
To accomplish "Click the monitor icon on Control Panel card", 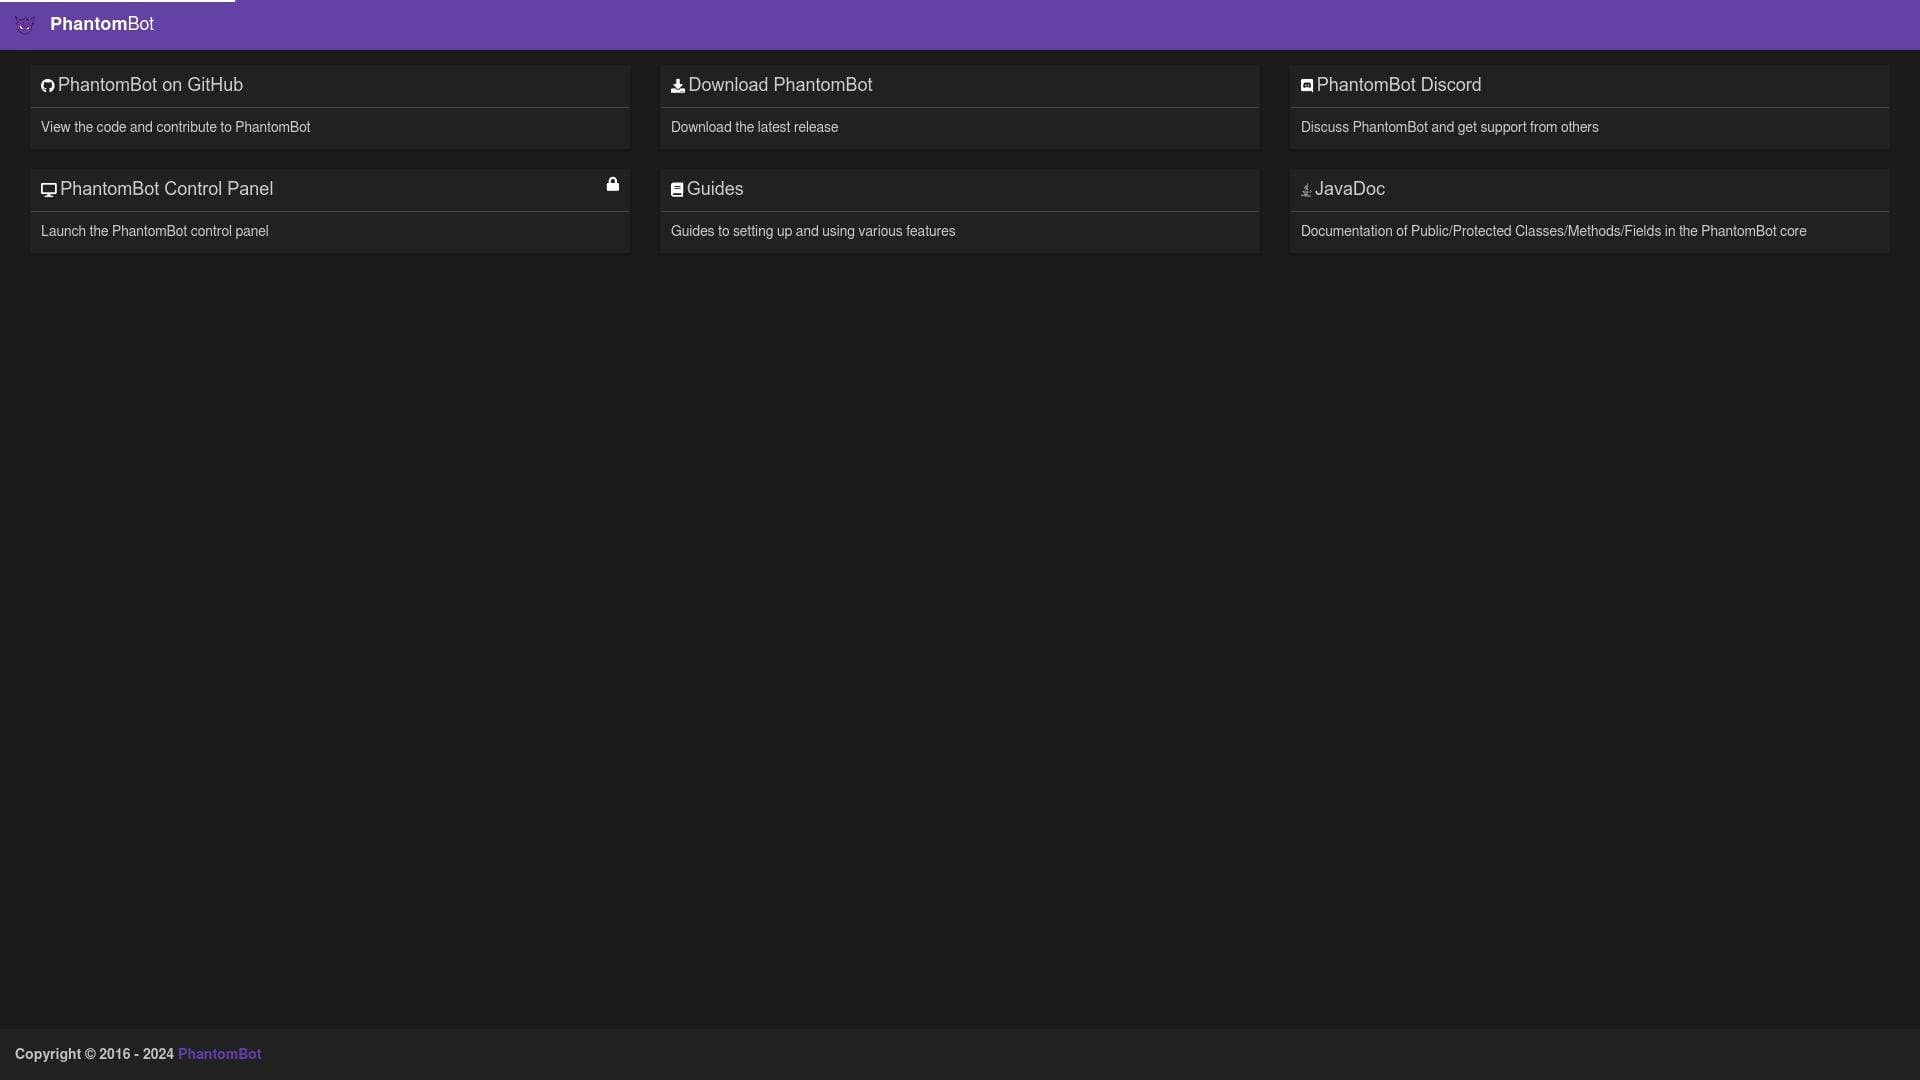I will point(47,189).
